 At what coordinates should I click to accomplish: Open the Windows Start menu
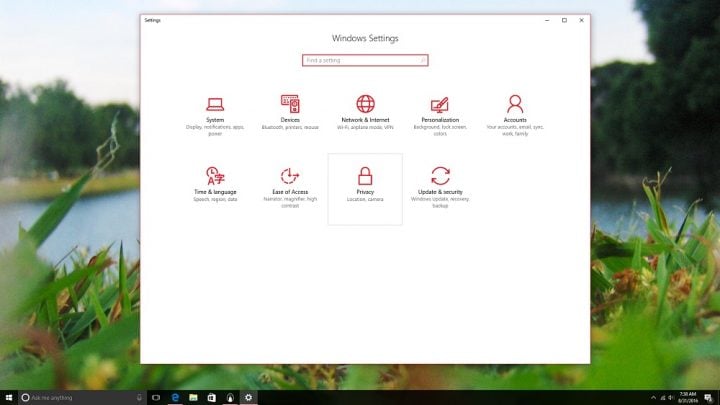click(9, 397)
